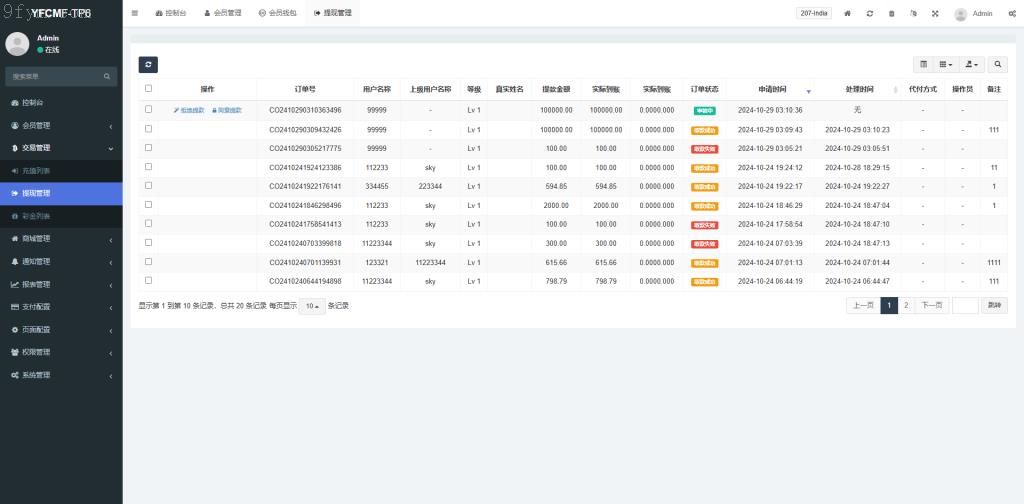
Task: Open 商城管理 in the sidebar menu
Action: (x=60, y=239)
